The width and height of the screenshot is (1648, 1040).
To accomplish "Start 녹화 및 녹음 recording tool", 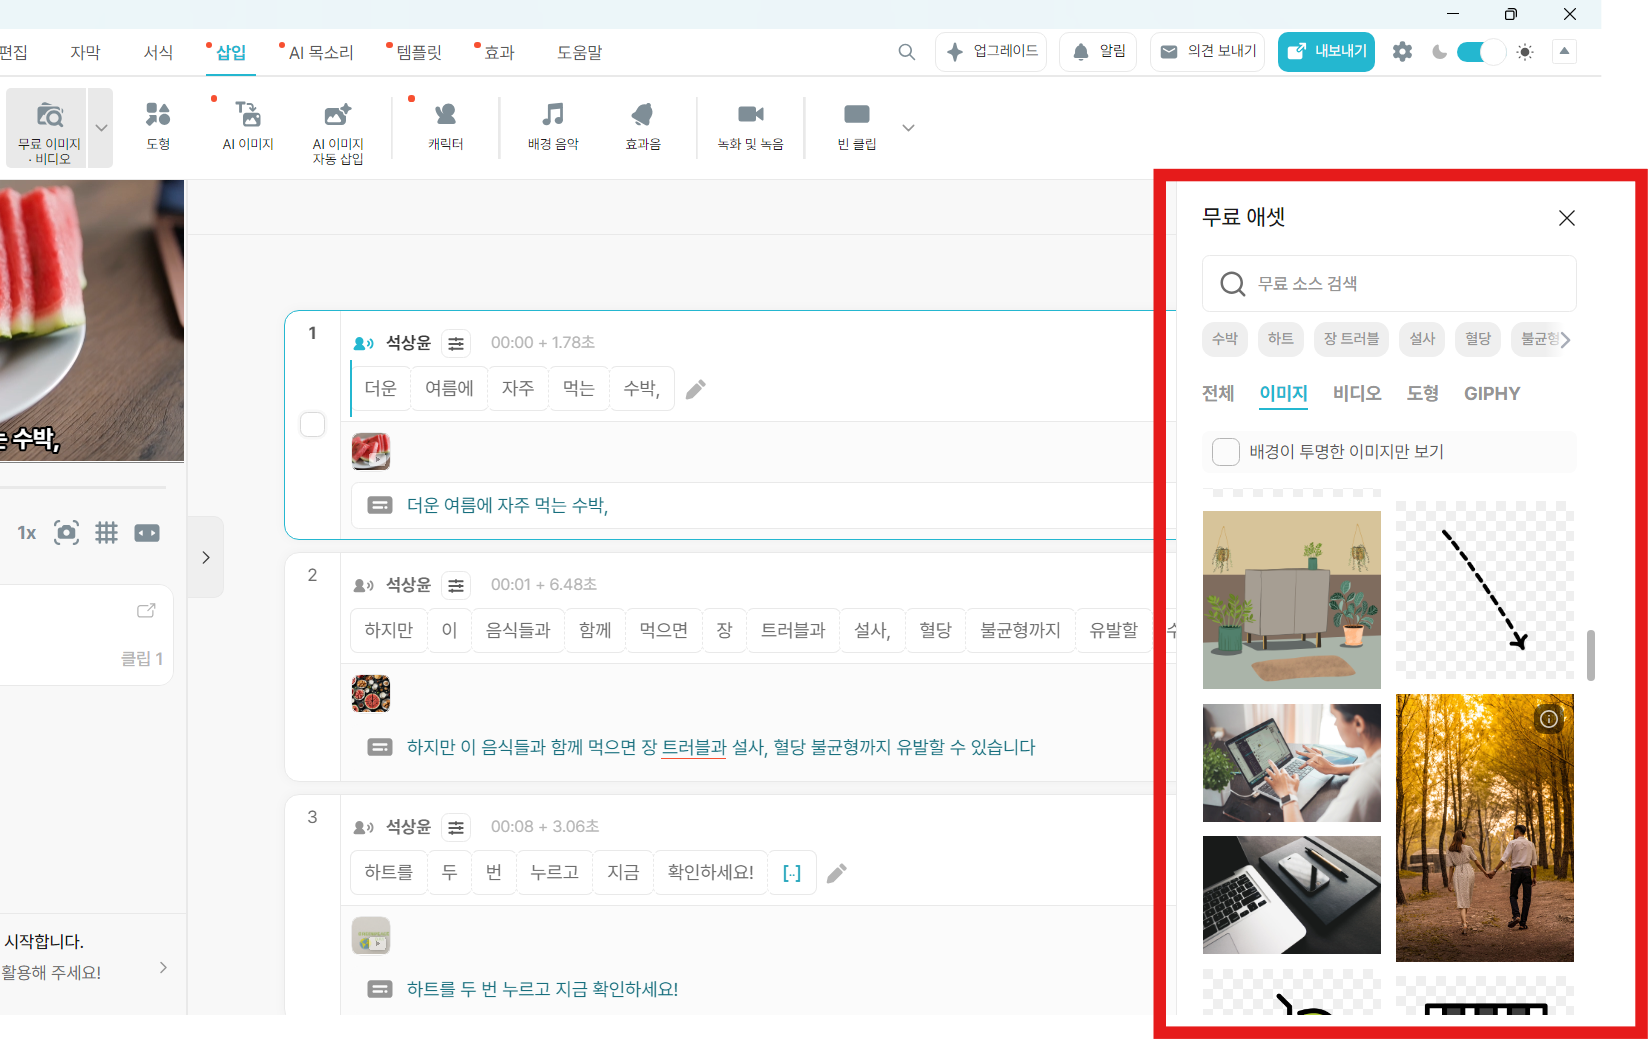I will coord(750,126).
